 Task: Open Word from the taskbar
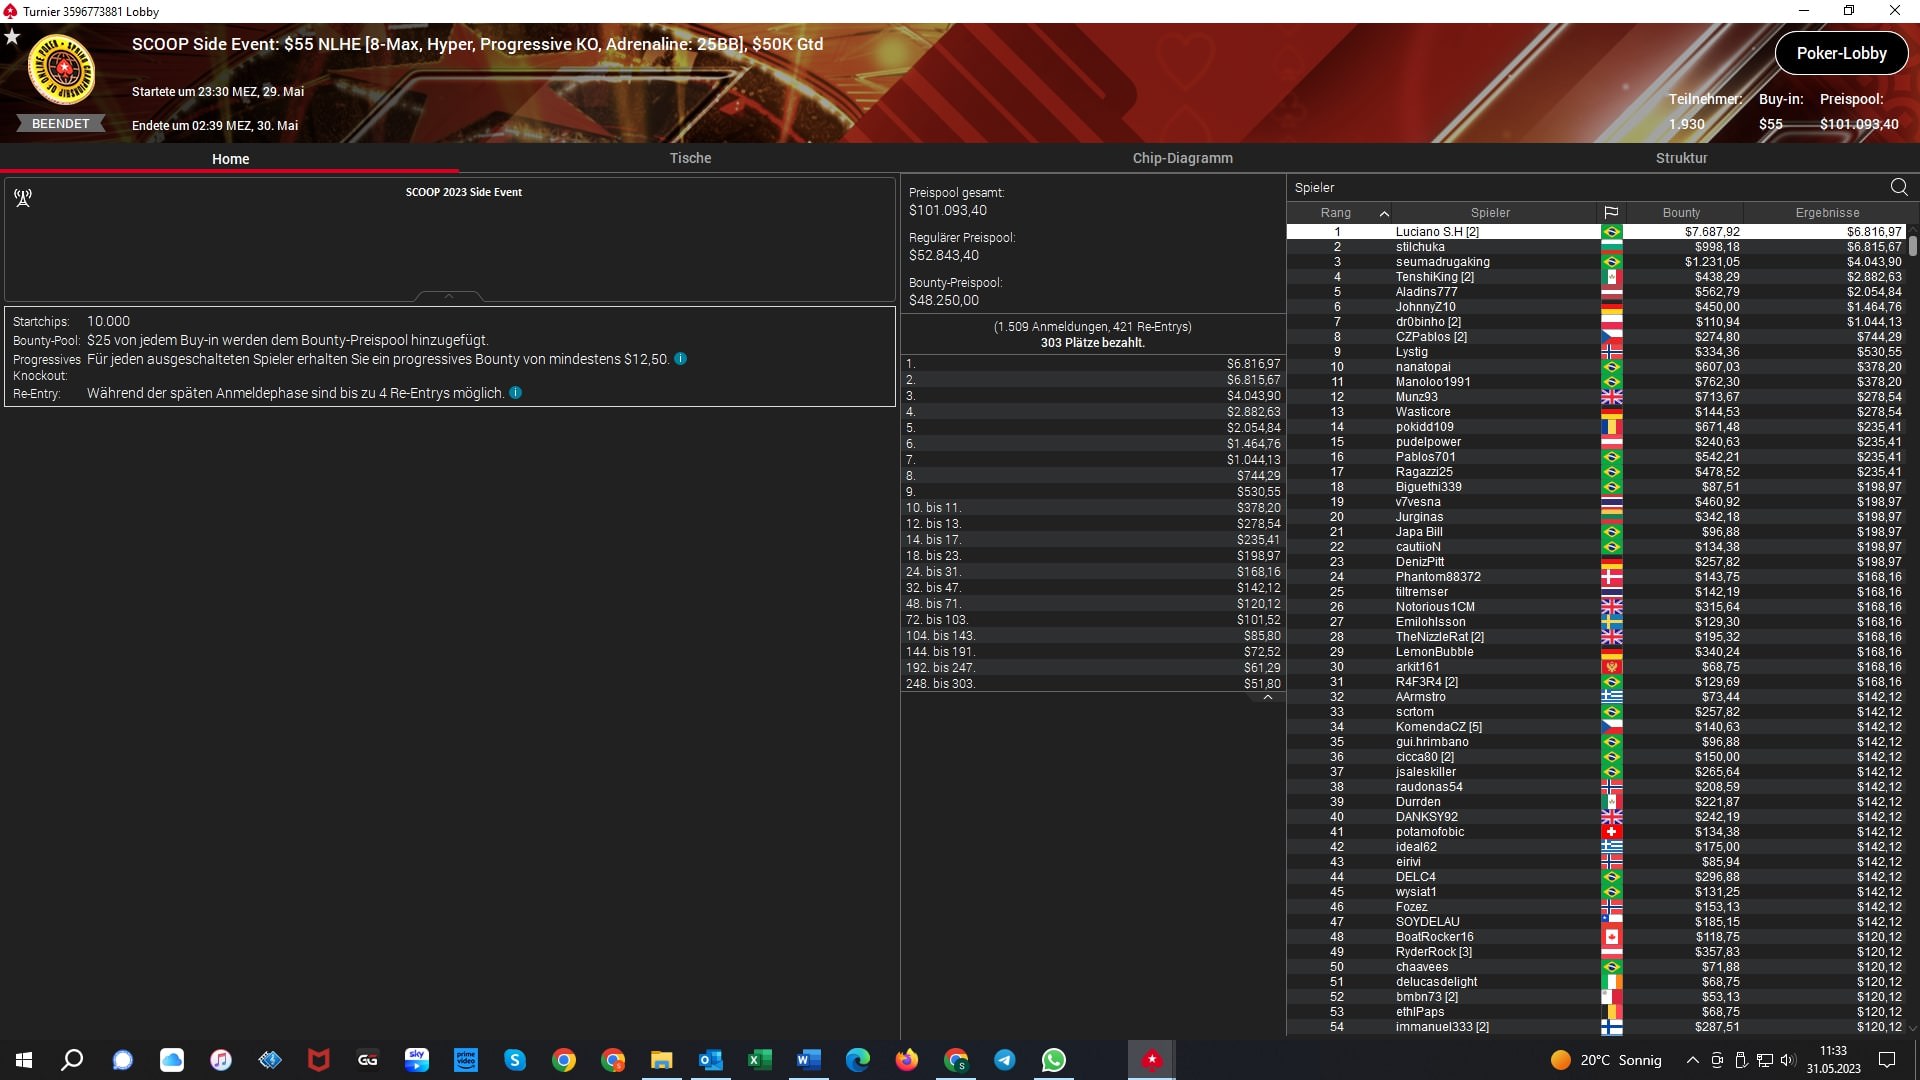tap(808, 1060)
